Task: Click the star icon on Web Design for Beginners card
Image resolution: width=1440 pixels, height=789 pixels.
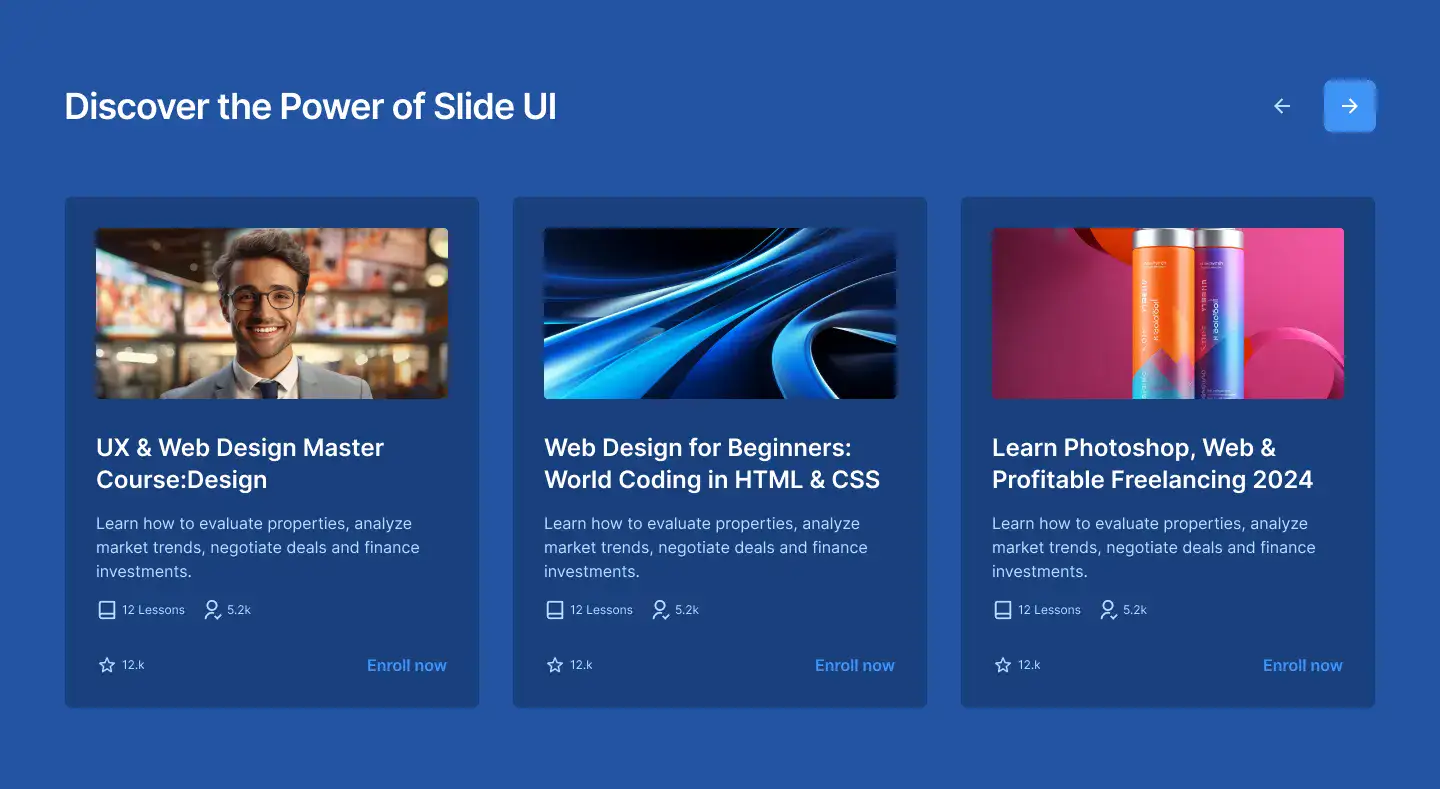Action: (555, 665)
